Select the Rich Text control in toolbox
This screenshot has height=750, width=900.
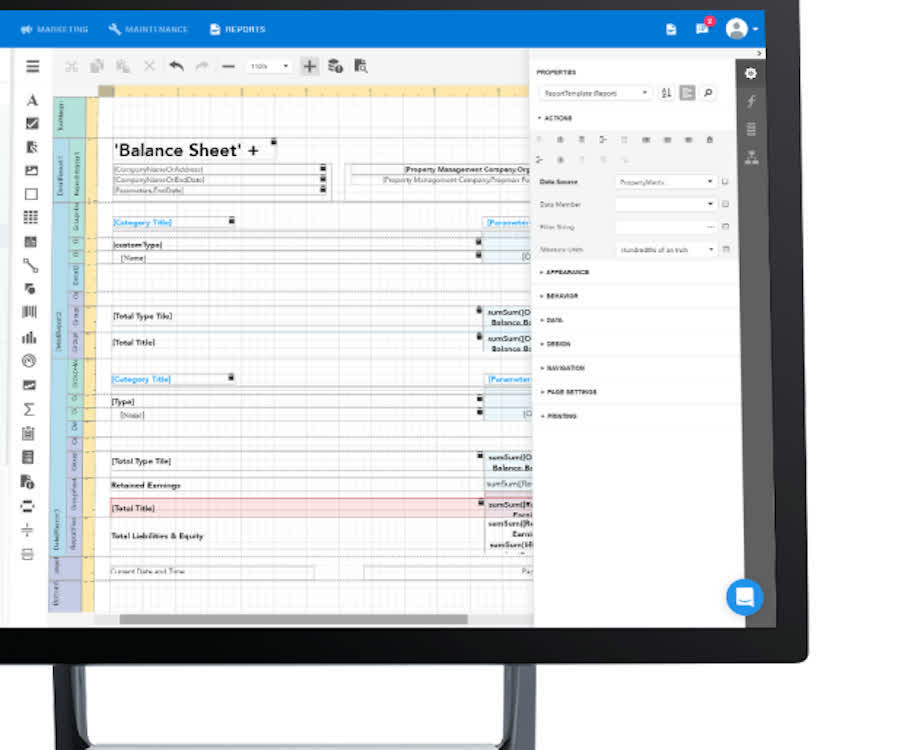click(x=32, y=147)
